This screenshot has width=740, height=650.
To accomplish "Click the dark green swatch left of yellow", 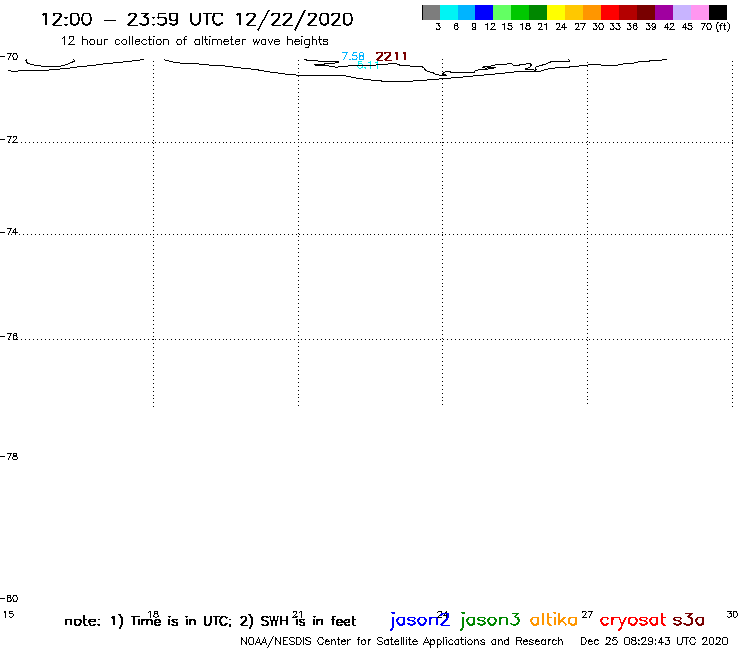I will [x=538, y=12].
